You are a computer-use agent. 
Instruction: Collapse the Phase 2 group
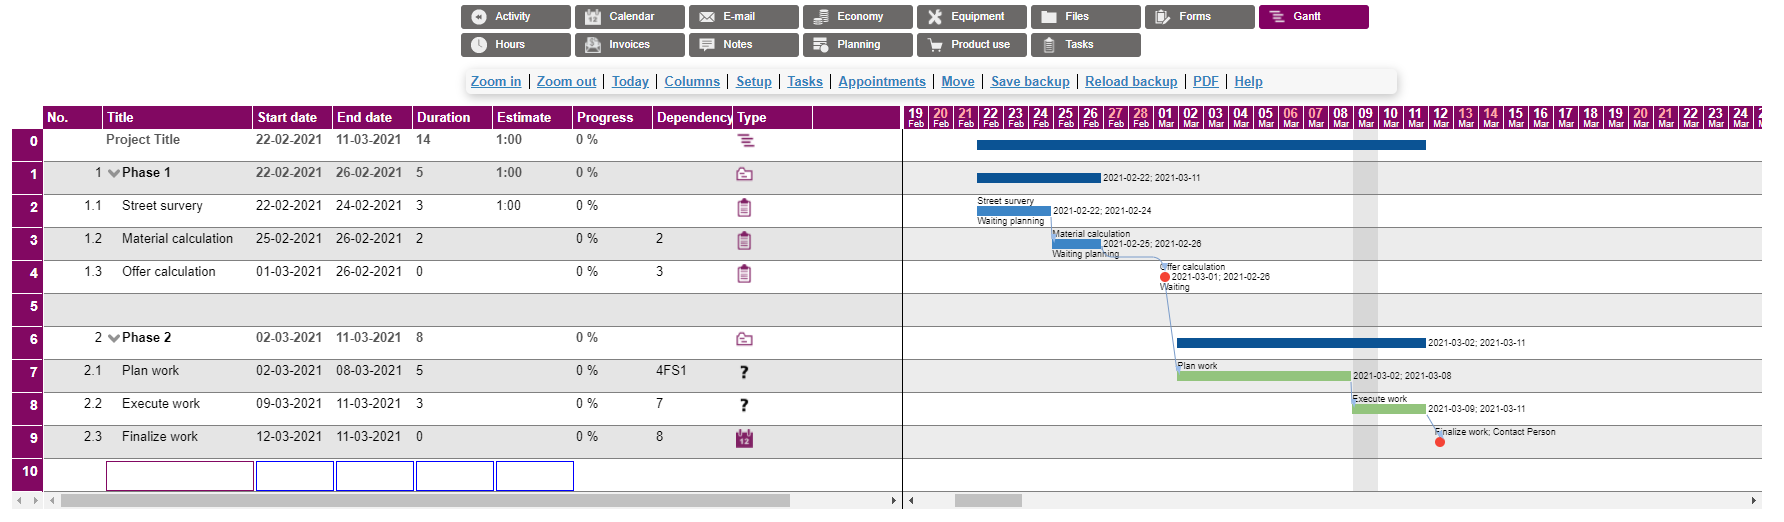point(114,338)
